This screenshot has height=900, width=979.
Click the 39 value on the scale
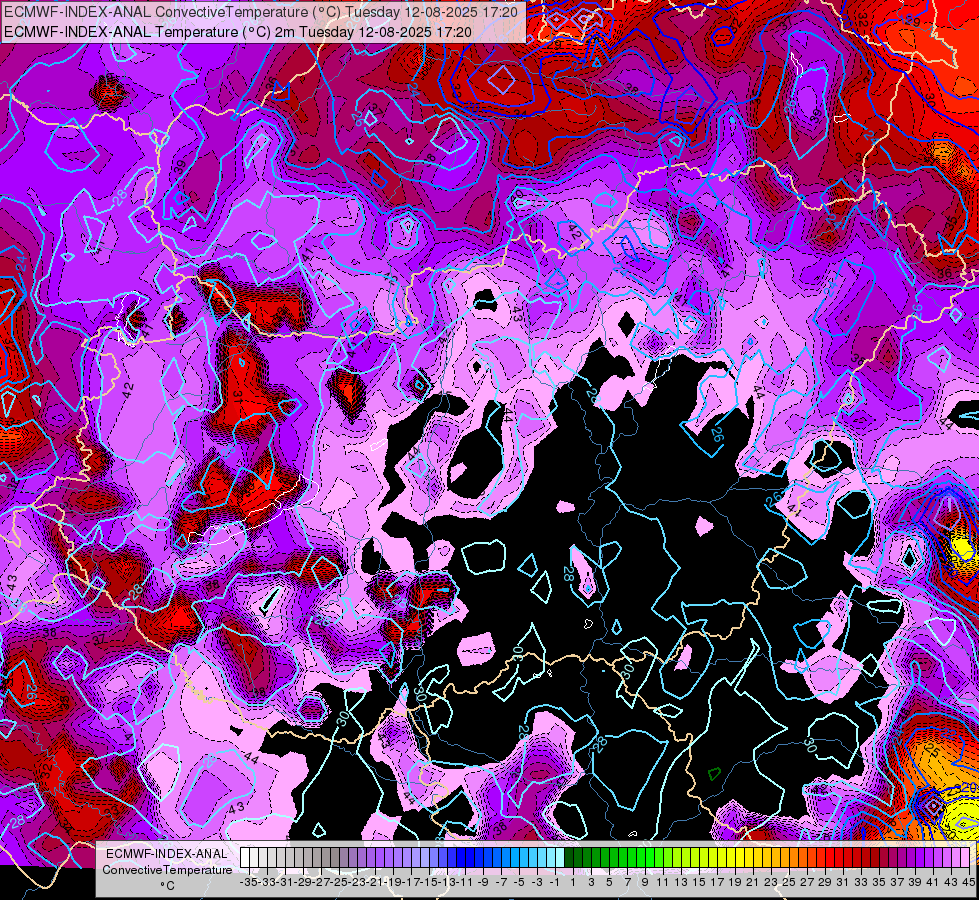tap(915, 883)
